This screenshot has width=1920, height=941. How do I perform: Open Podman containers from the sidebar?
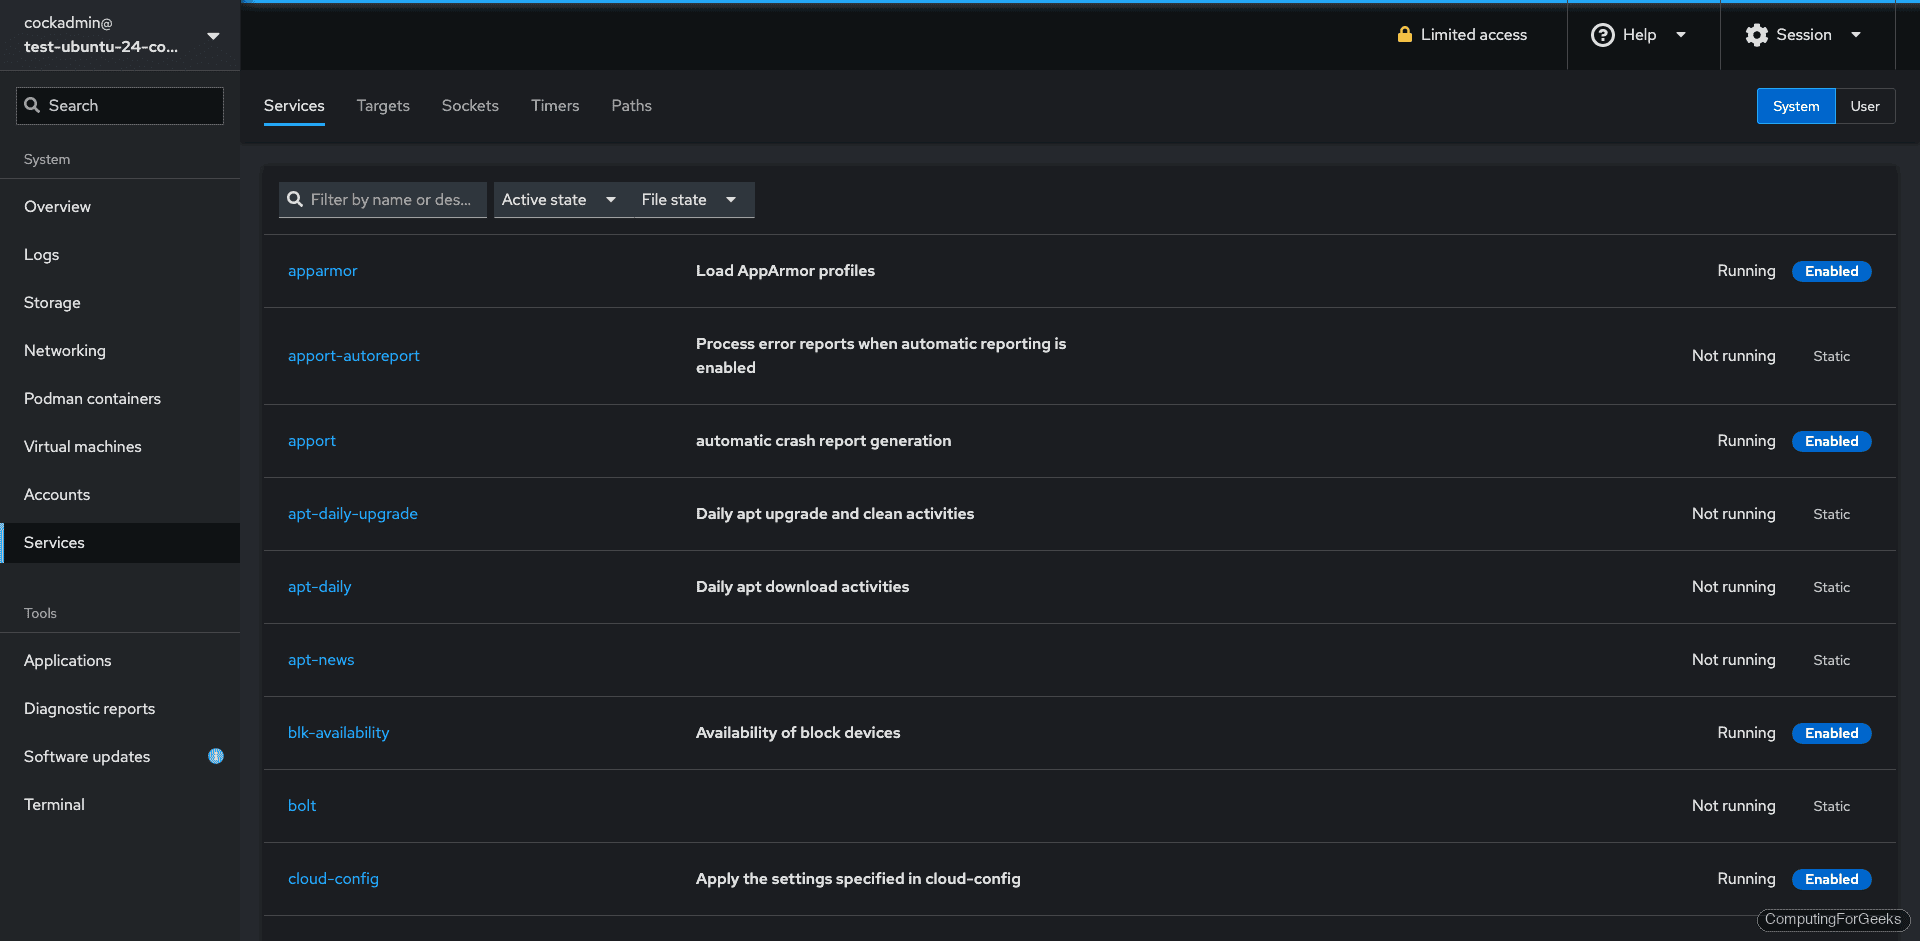pyautogui.click(x=92, y=398)
